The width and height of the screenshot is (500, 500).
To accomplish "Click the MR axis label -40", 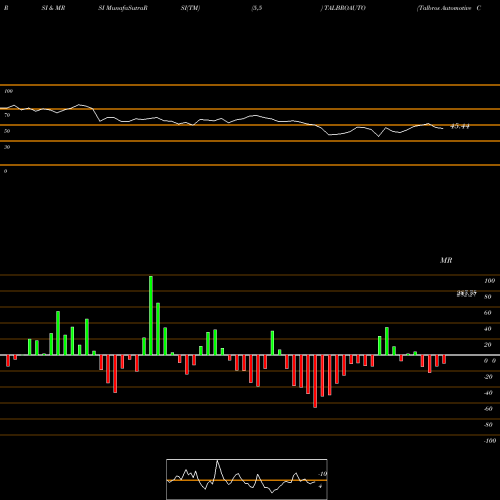I will point(488,393).
